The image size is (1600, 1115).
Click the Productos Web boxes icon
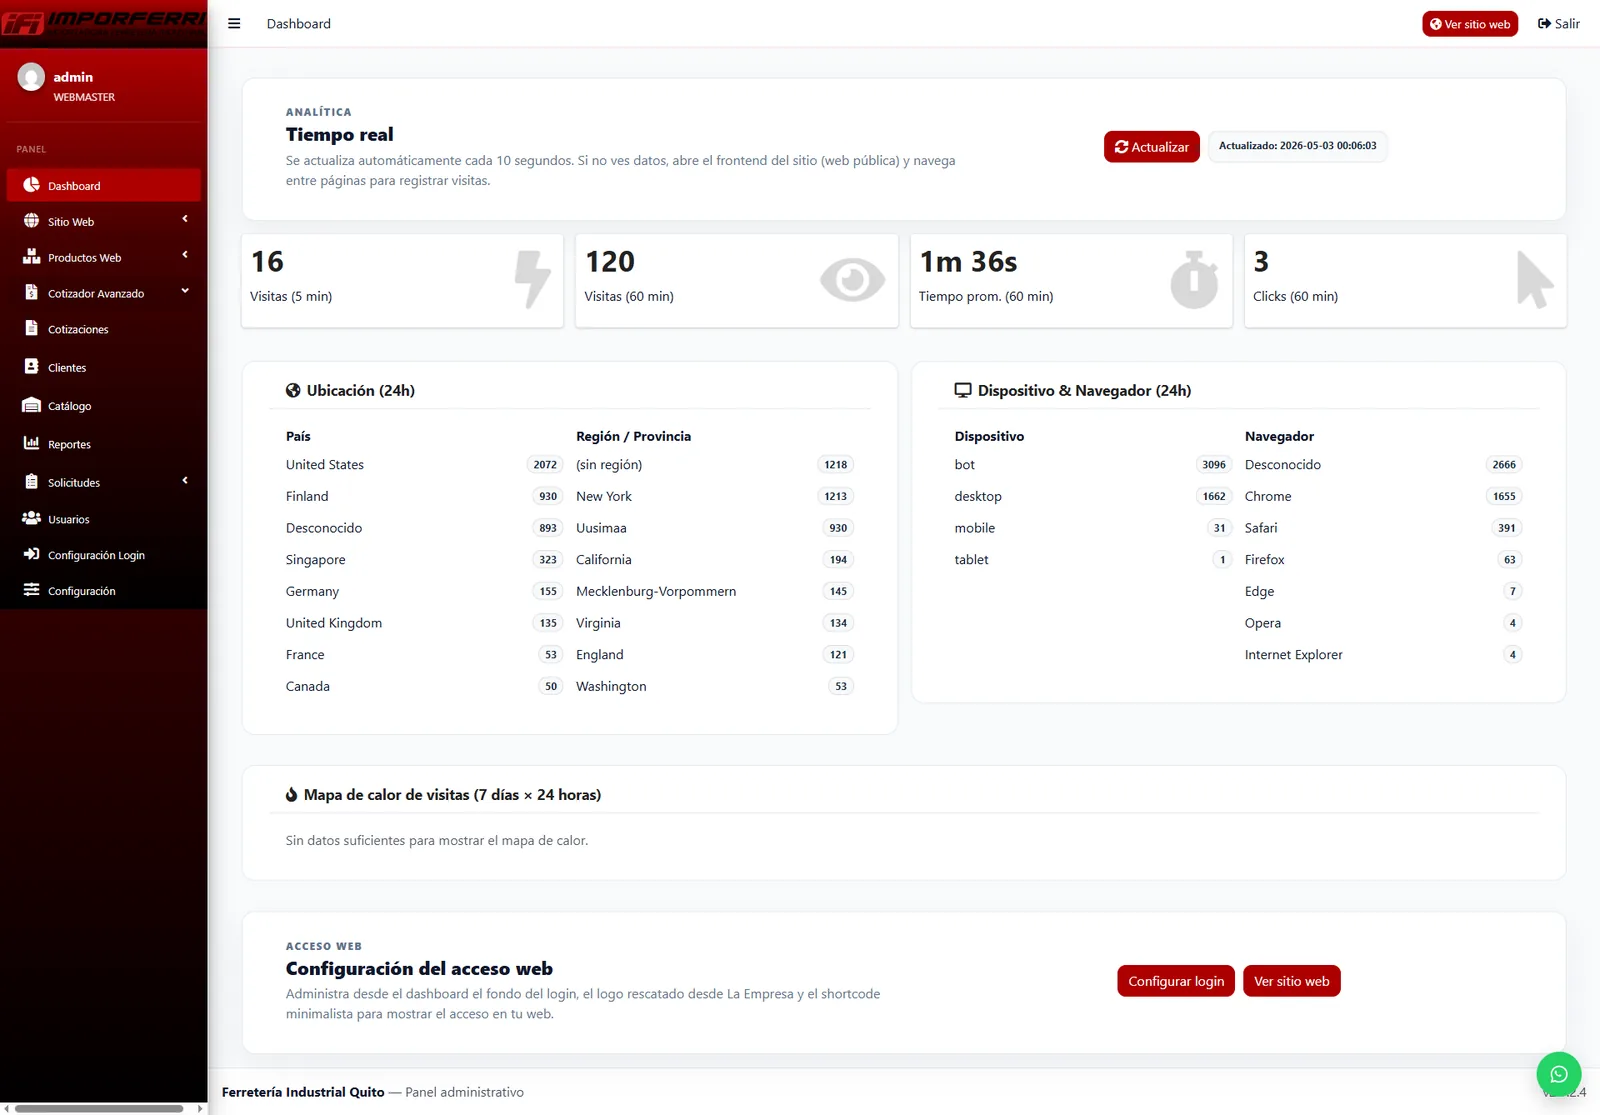tap(31, 257)
